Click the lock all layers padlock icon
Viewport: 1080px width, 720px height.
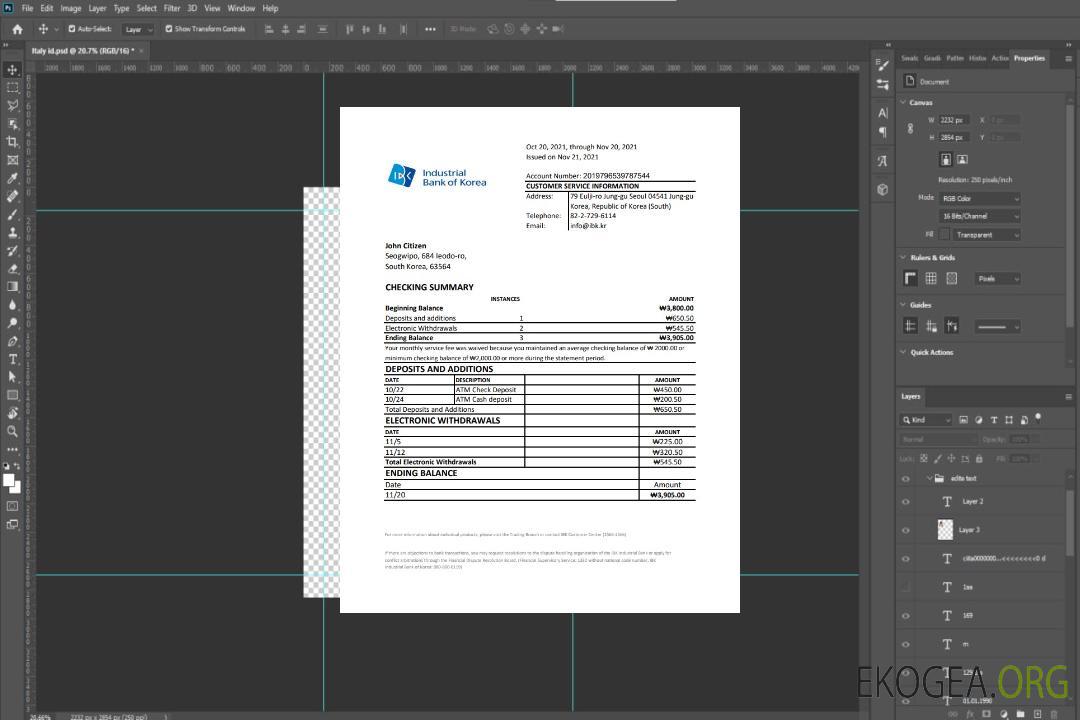tap(979, 458)
